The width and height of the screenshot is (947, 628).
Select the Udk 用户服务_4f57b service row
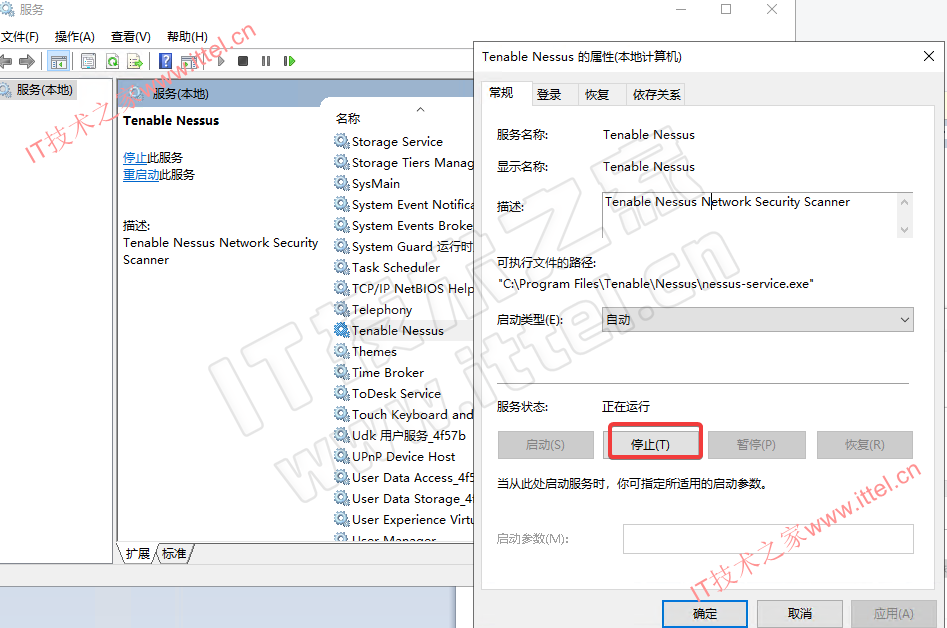click(404, 435)
